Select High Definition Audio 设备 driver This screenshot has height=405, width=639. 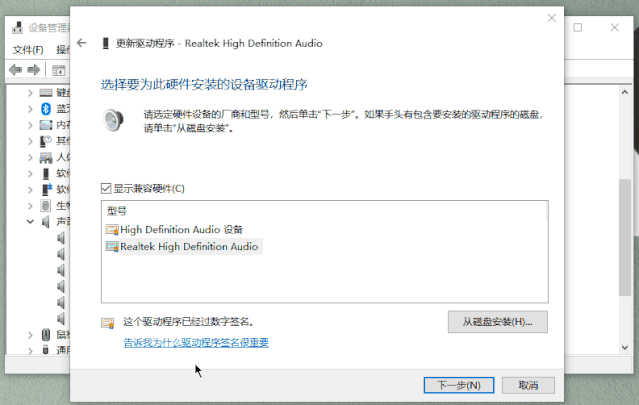point(181,229)
